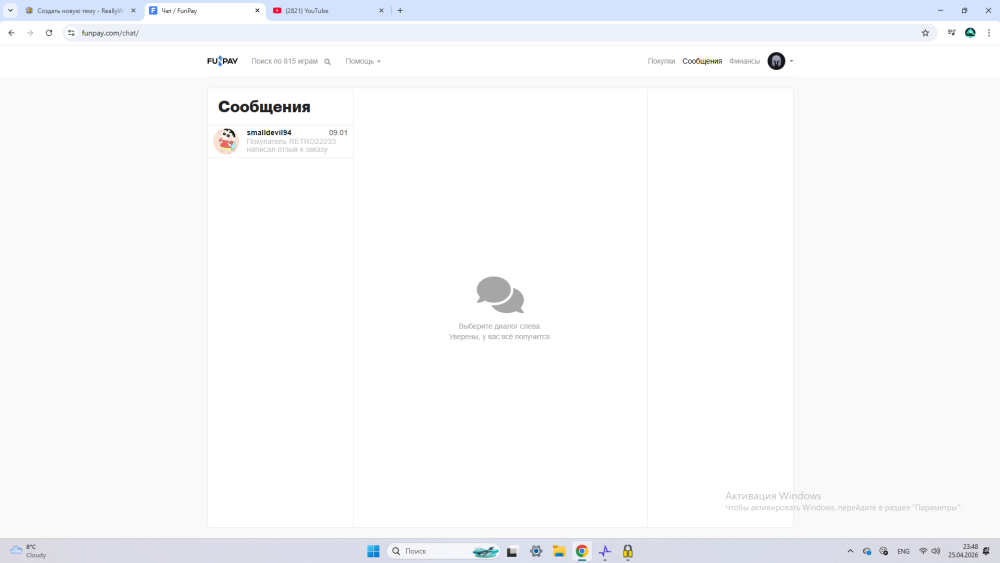Open the Chrome three-dot menu
Viewport: 1000px width, 563px height.
pos(989,33)
